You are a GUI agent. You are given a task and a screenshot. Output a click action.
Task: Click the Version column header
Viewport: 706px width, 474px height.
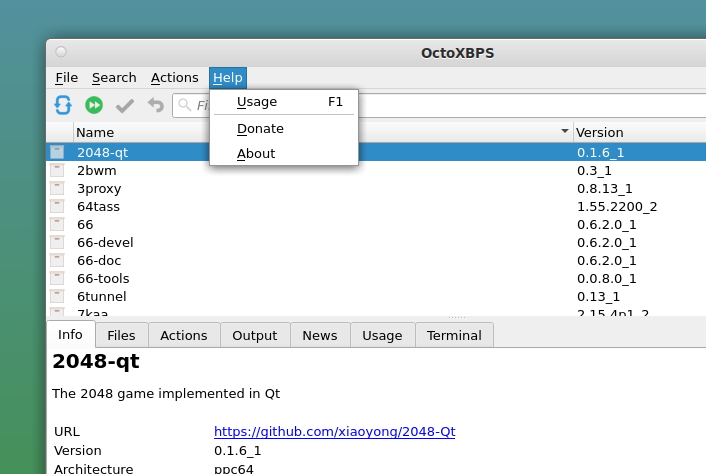pos(640,132)
